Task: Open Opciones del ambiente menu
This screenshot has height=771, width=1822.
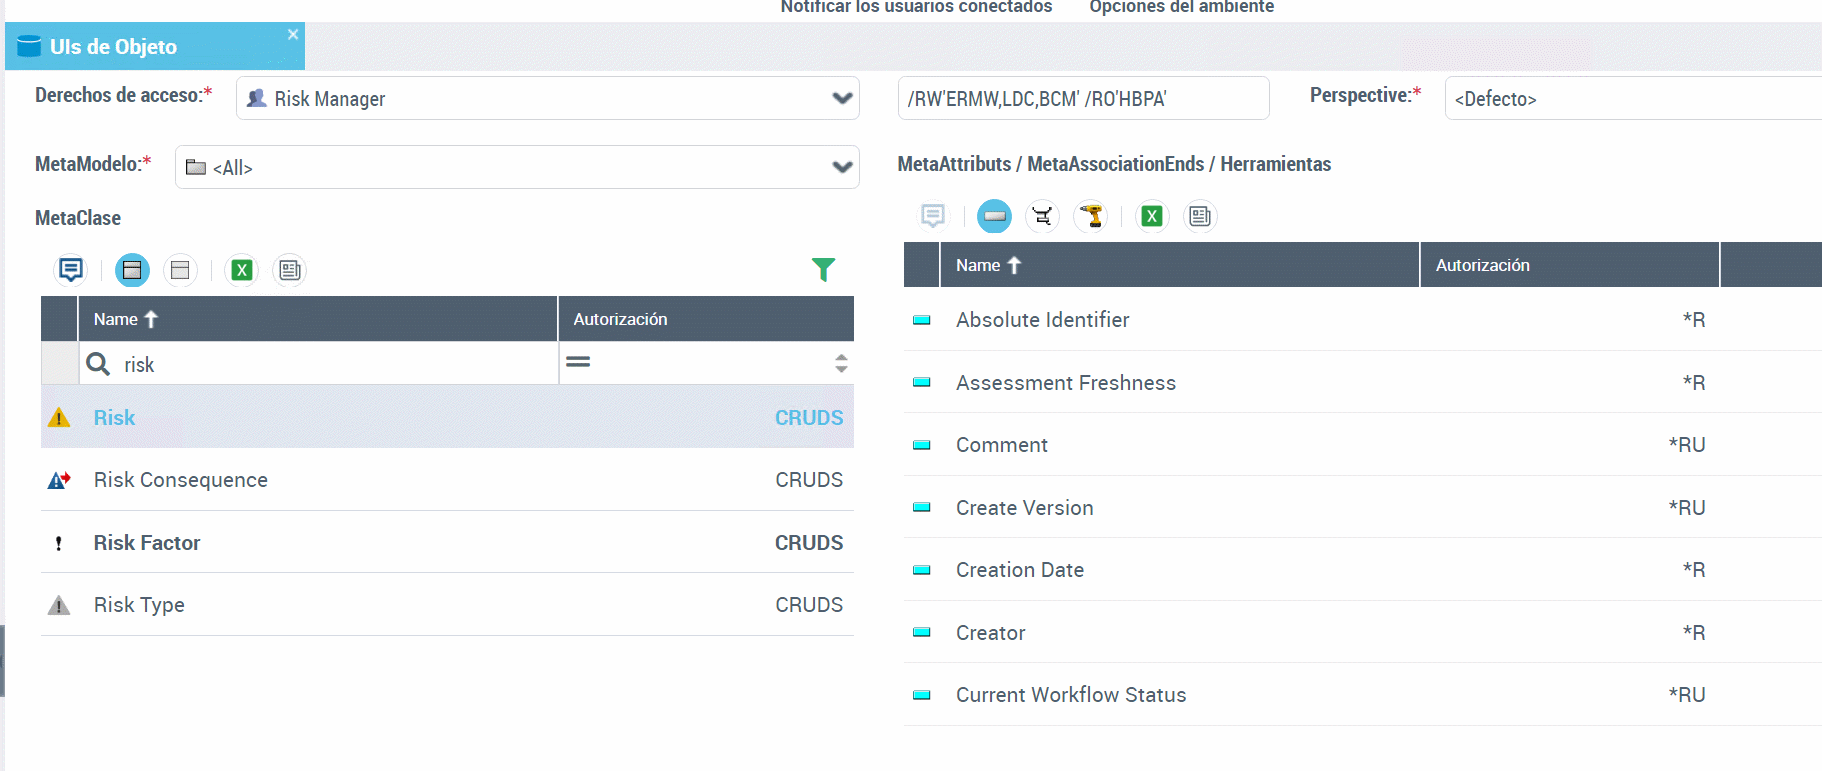Action: point(1181,7)
